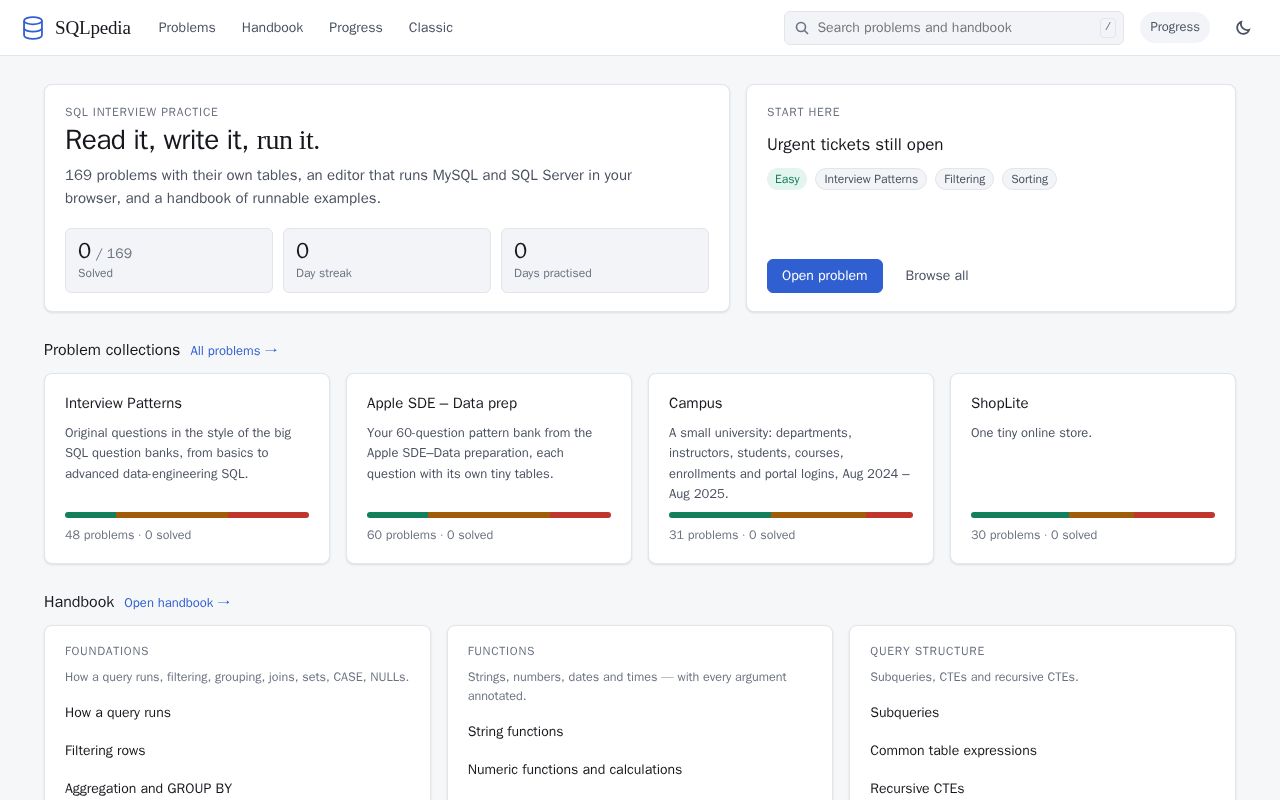Click the 31 problems · 0 solved text
The width and height of the screenshot is (1280, 800).
click(732, 535)
